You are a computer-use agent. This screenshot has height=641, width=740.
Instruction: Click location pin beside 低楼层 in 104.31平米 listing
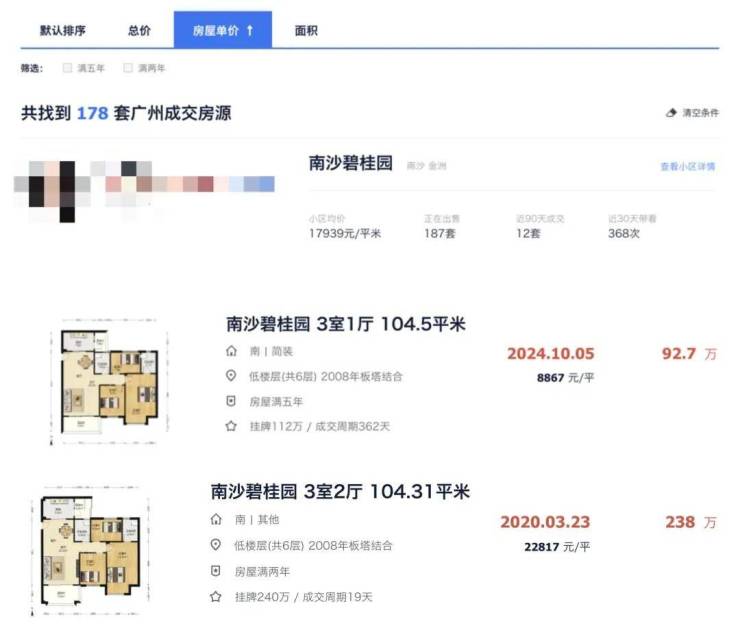coord(216,545)
